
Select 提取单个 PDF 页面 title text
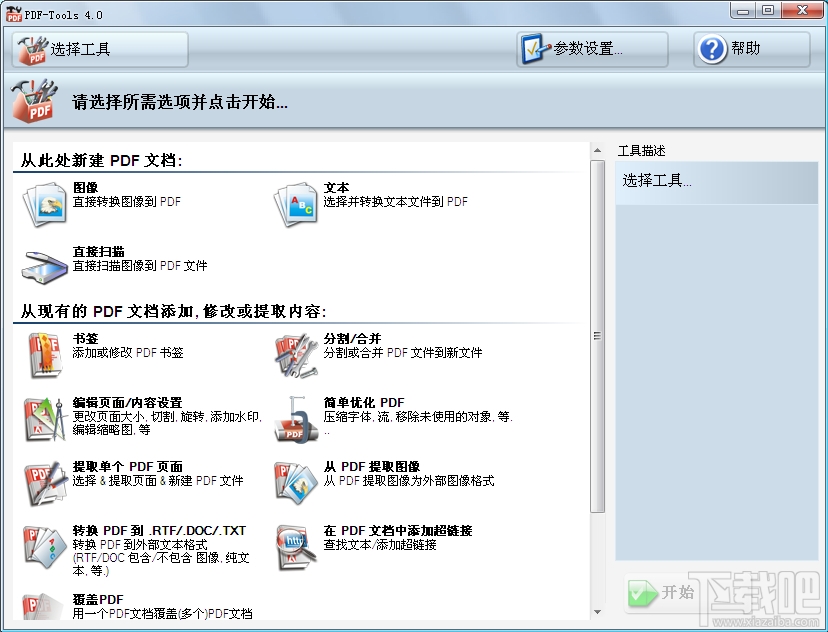[128, 466]
